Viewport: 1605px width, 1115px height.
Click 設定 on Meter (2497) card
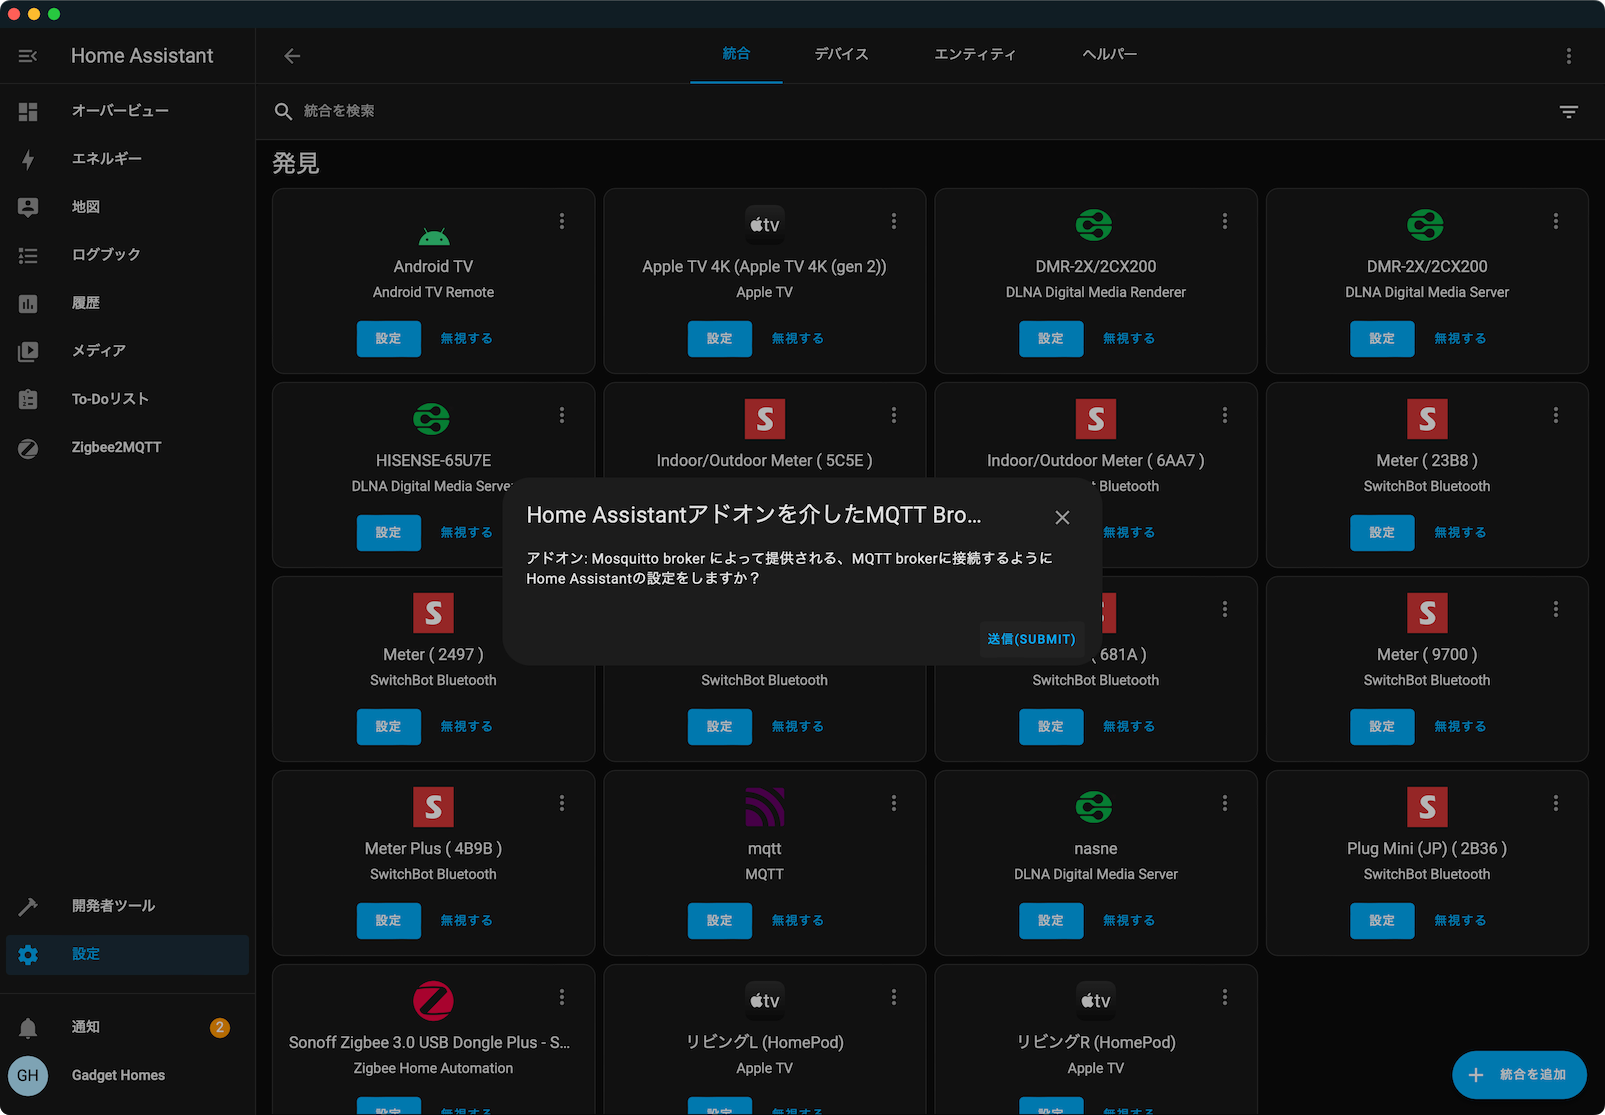(389, 727)
